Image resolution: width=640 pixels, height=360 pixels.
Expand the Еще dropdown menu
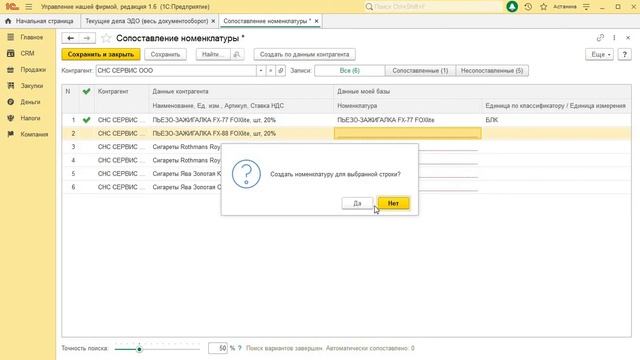pos(599,54)
